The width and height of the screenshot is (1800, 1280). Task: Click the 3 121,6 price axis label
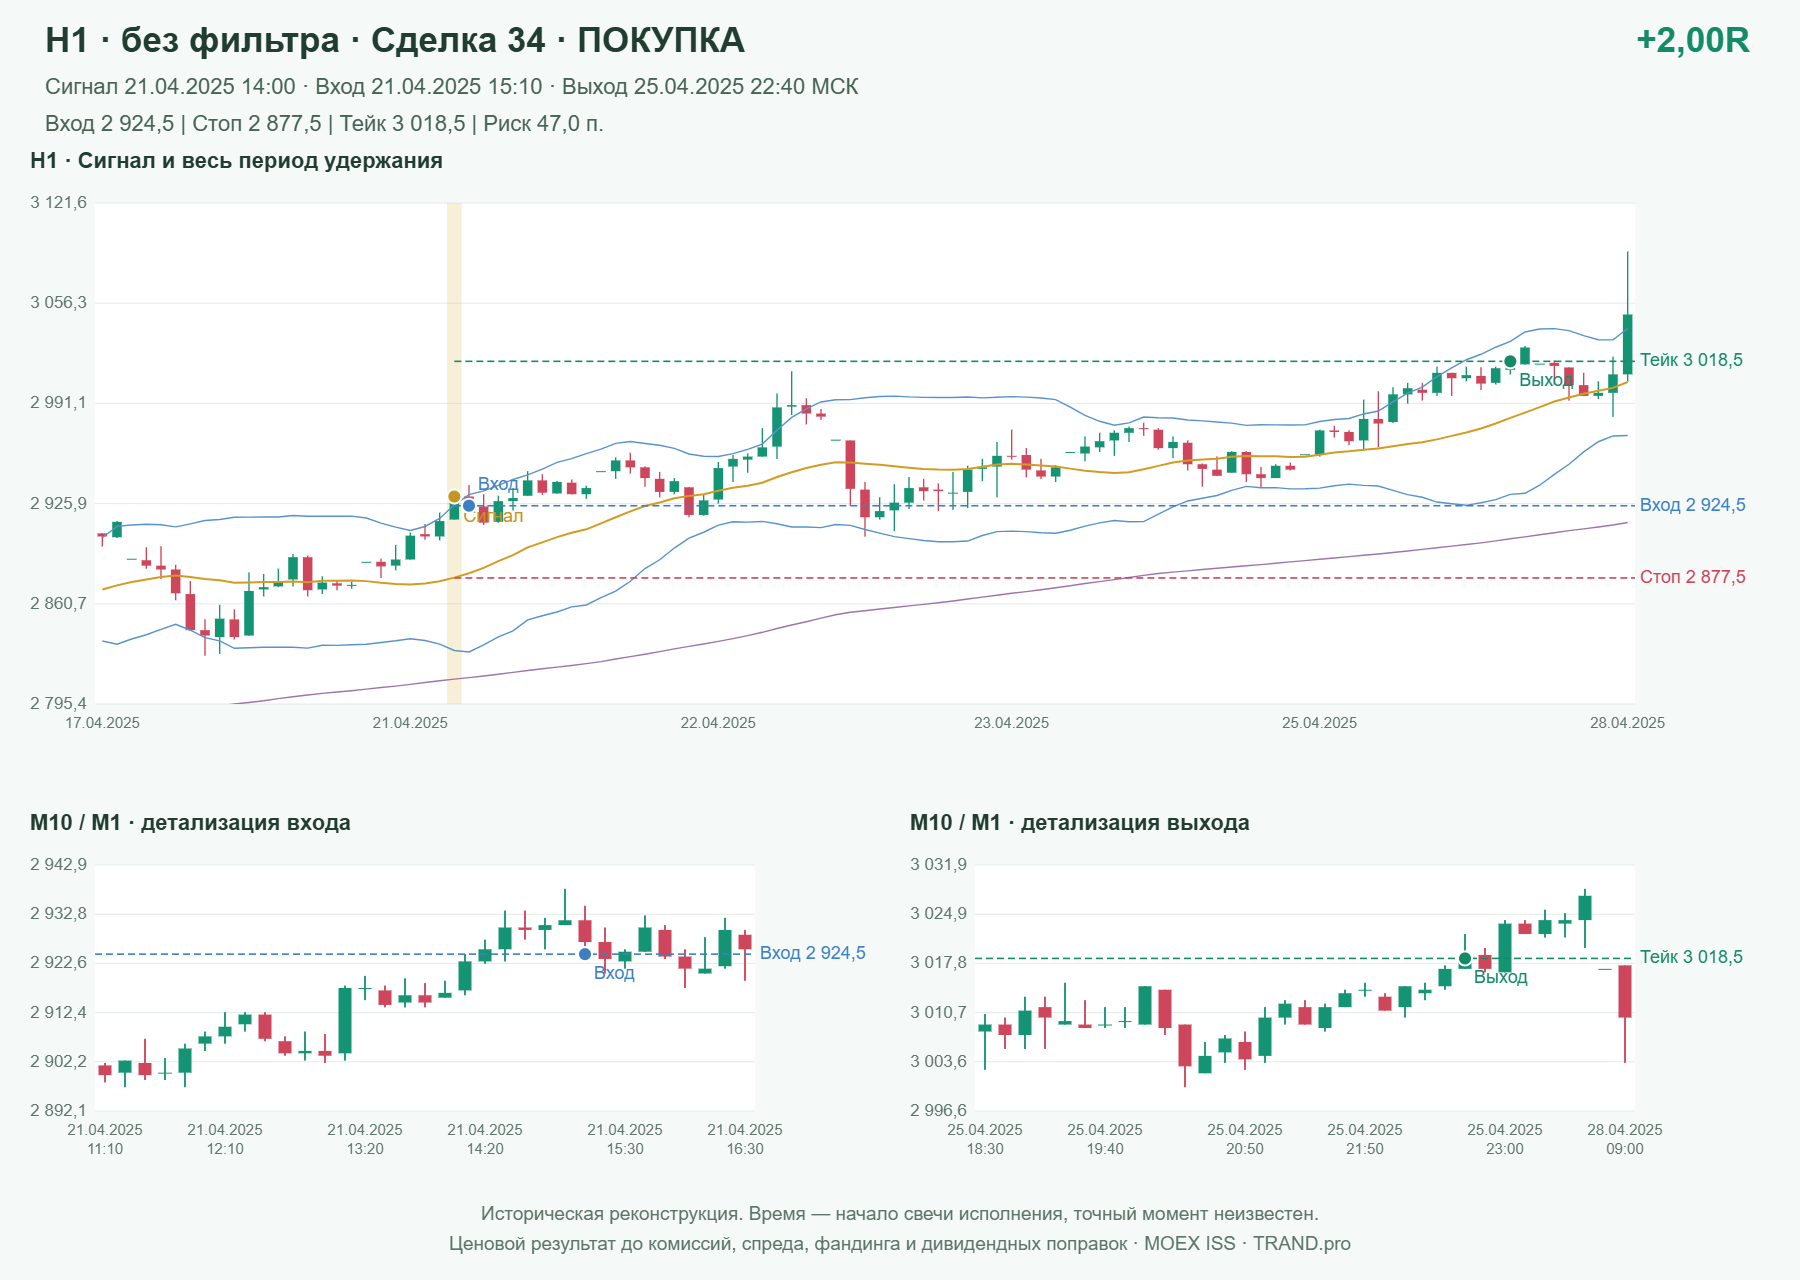[59, 203]
